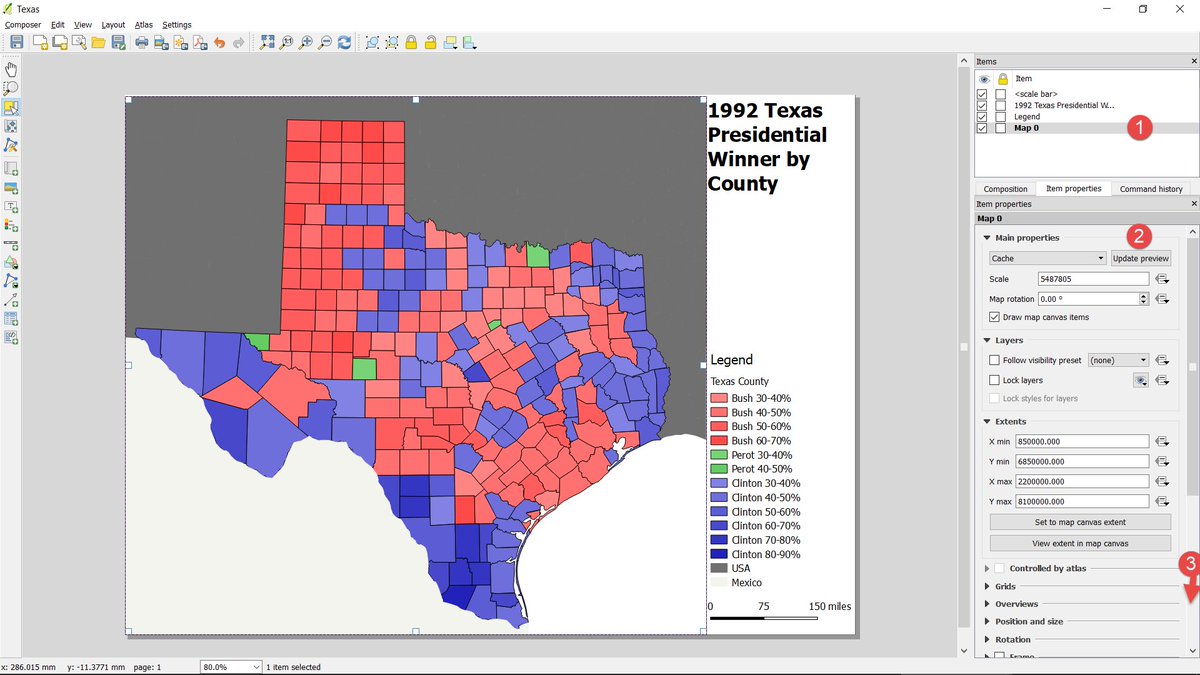Image resolution: width=1200 pixels, height=675 pixels.
Task: Click the Save project icon
Action: pyautogui.click(x=17, y=42)
